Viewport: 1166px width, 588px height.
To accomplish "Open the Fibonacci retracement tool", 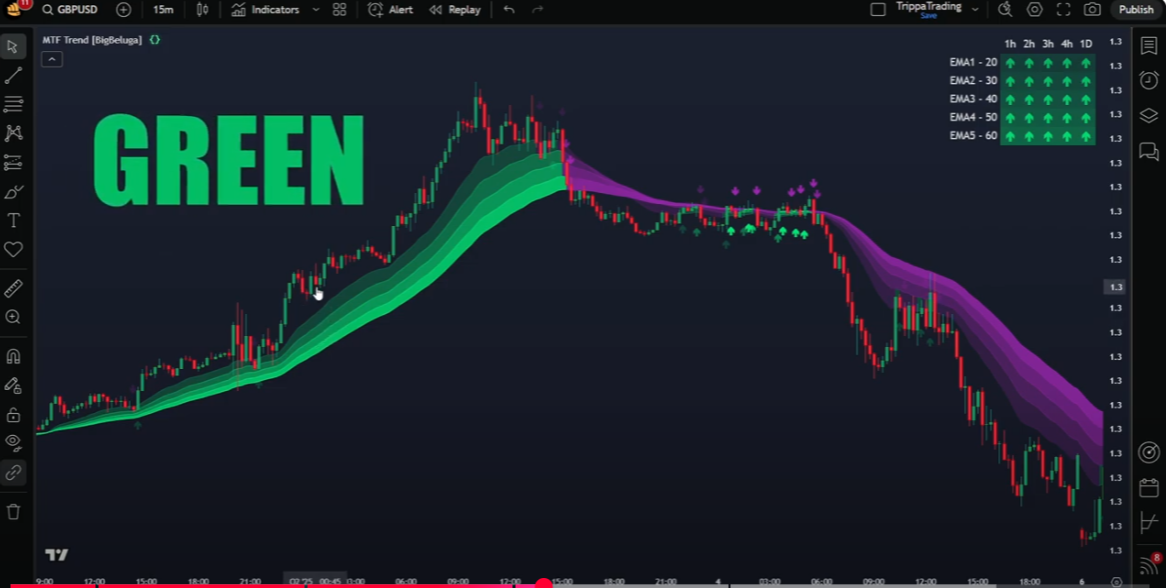I will [14, 104].
